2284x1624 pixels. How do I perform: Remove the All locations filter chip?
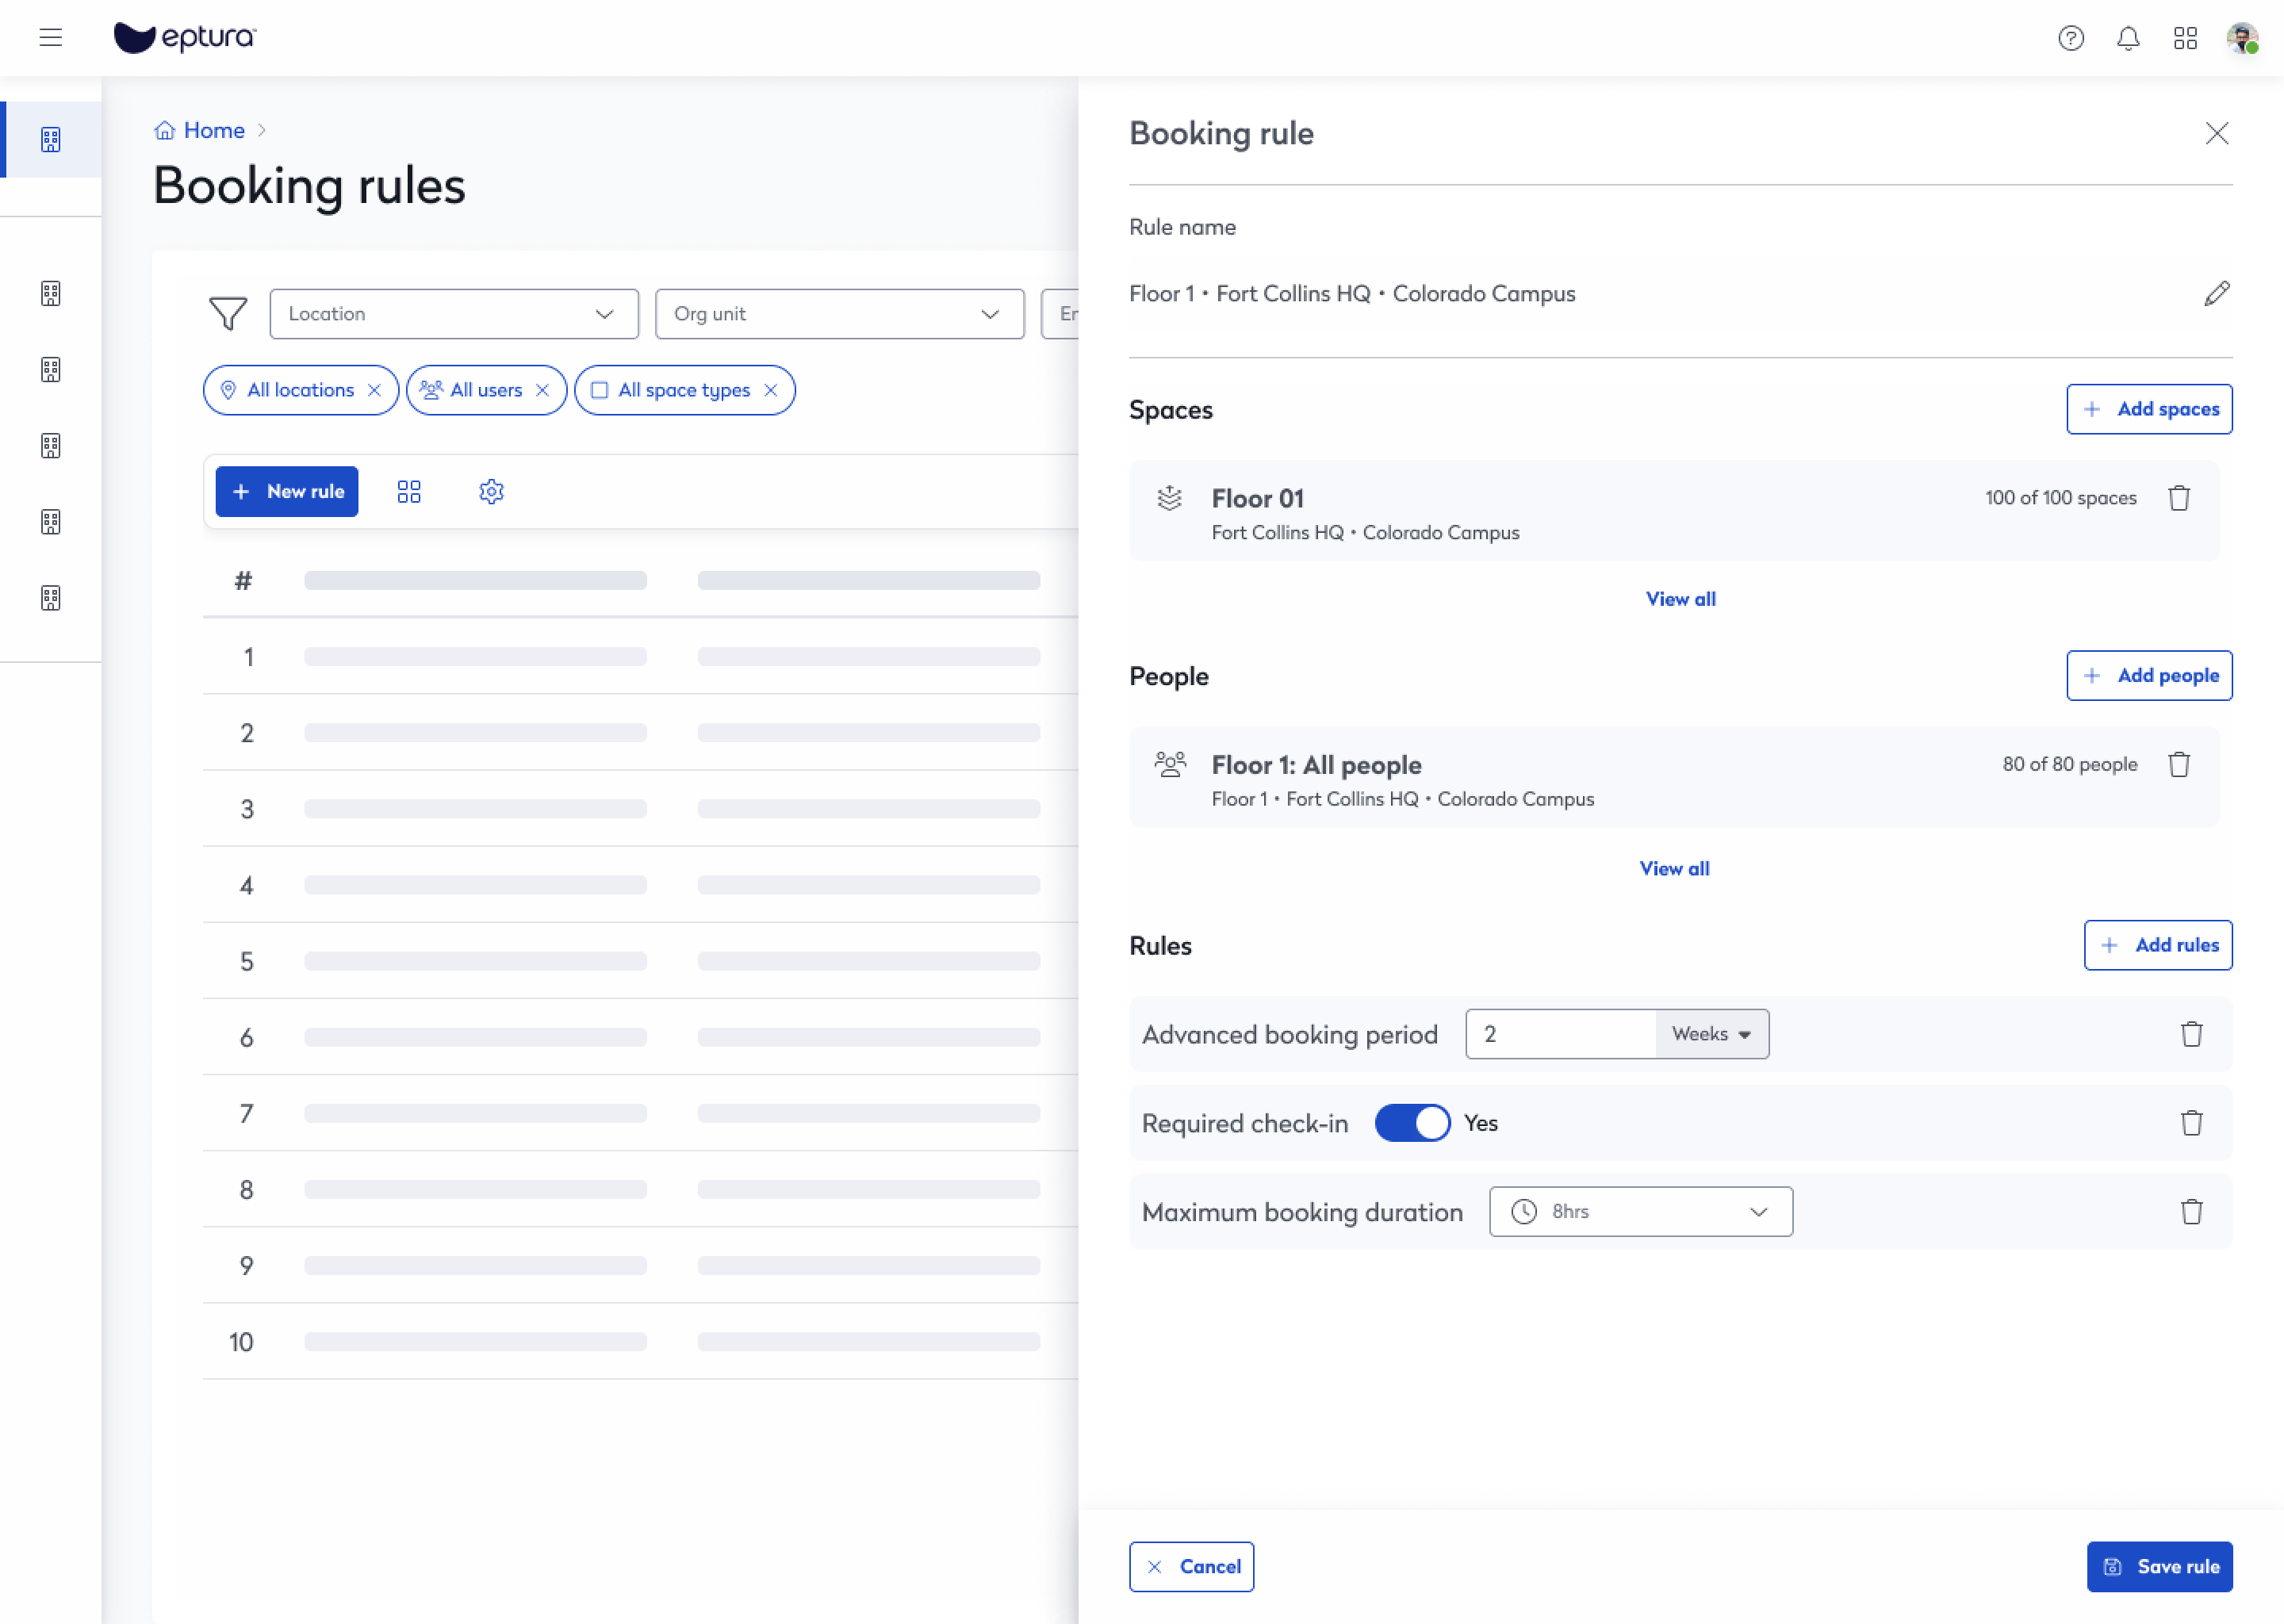pos(374,390)
